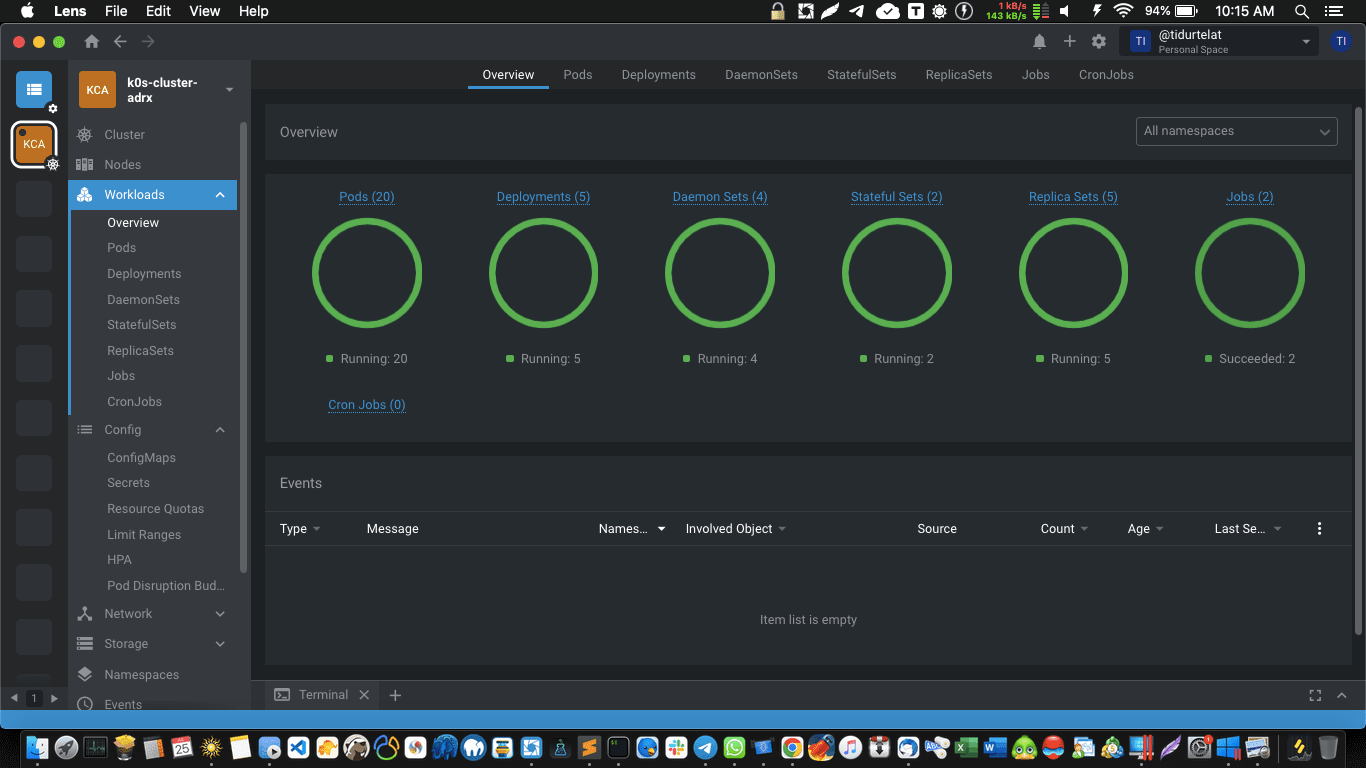This screenshot has width=1366, height=768.
Task: Collapse the Workloads section
Action: coord(220,195)
